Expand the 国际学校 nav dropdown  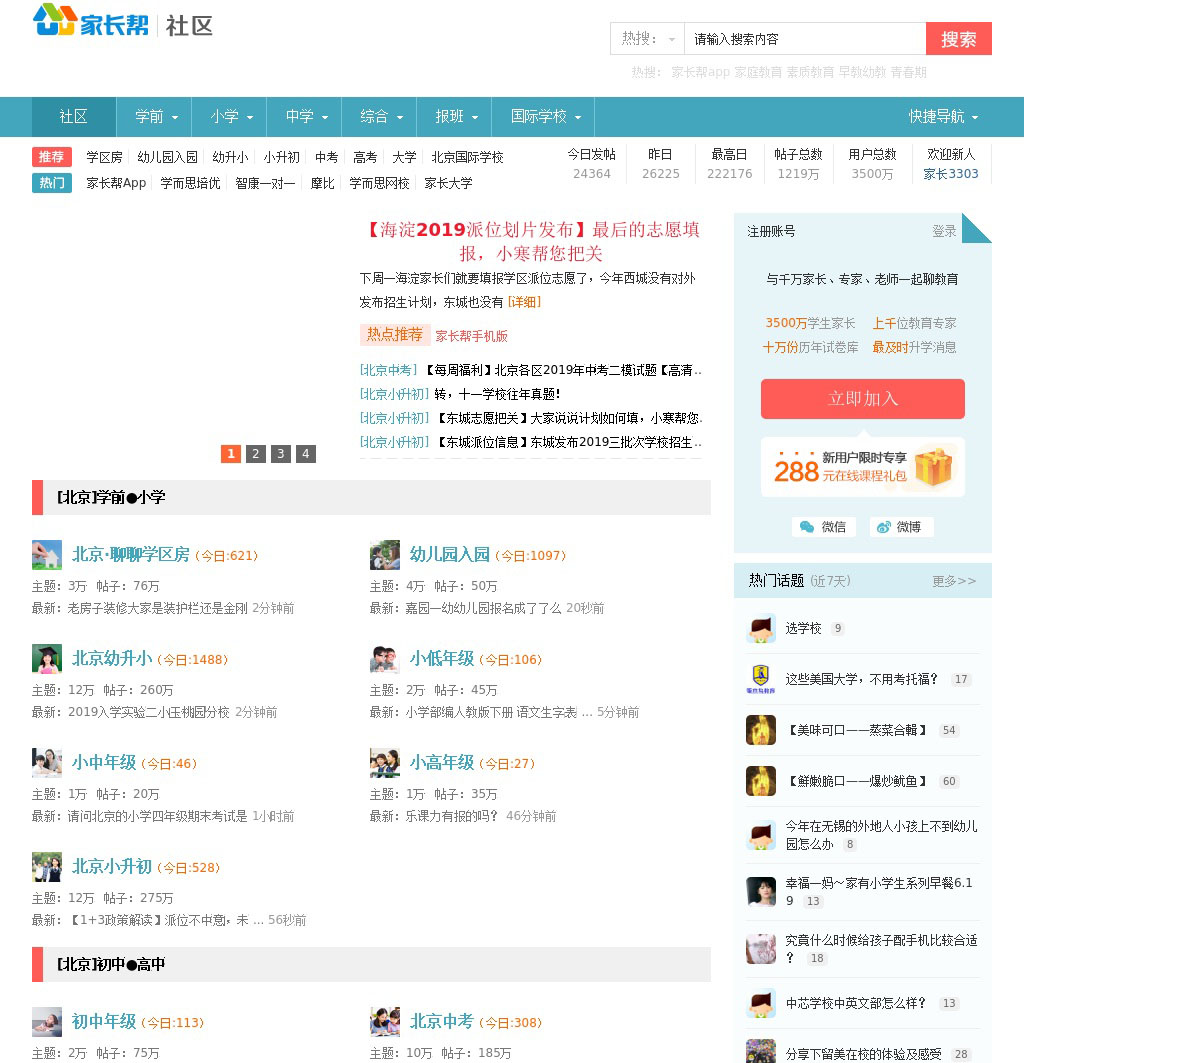[544, 117]
